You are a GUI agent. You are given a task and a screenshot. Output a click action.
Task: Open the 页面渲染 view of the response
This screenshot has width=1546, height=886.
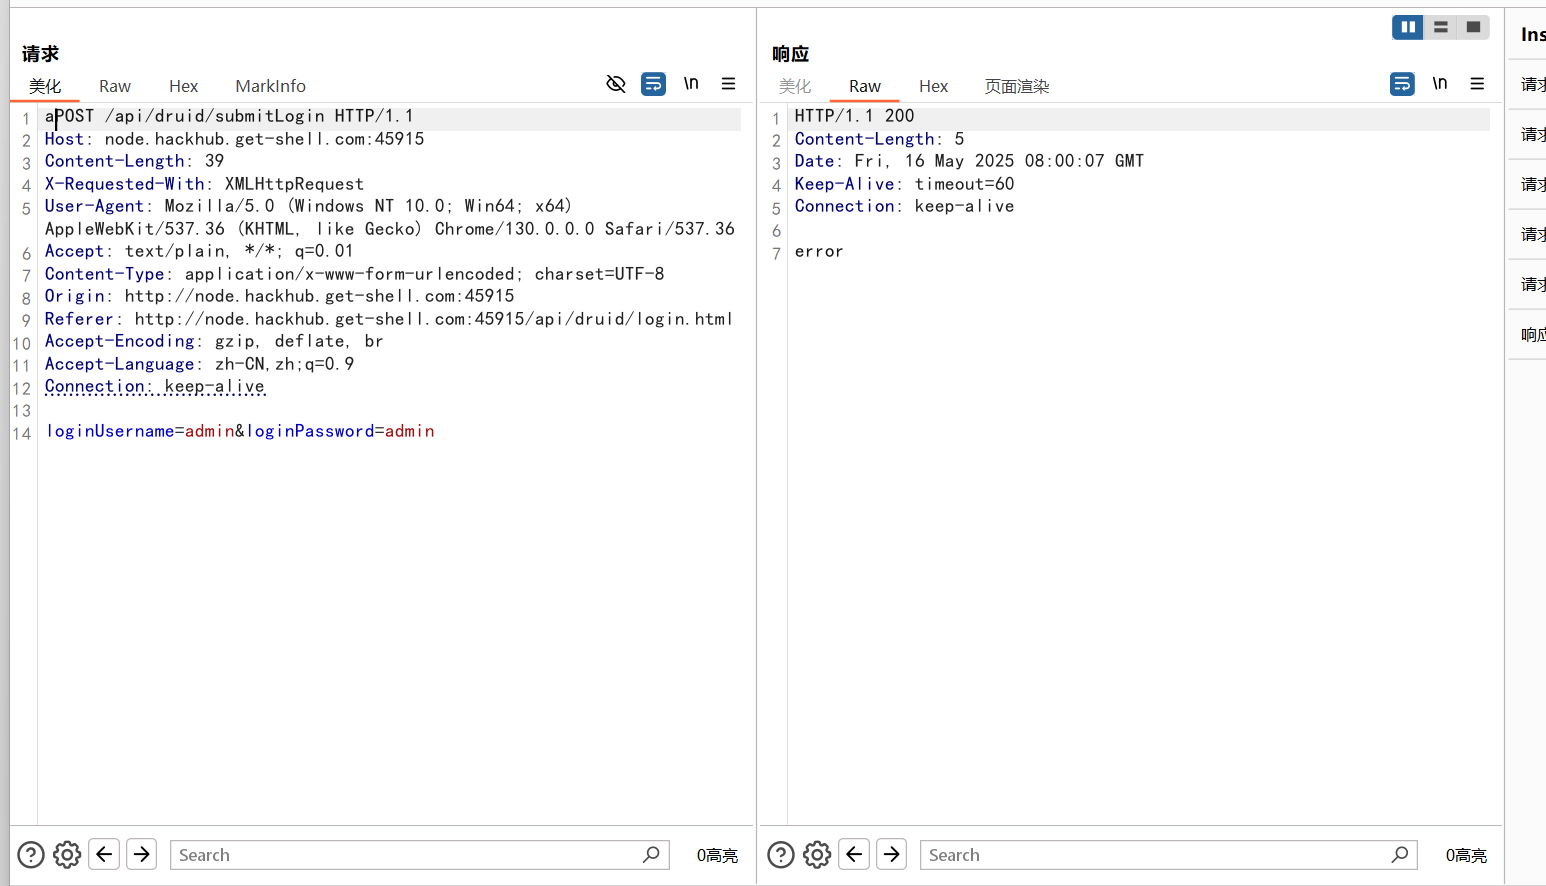pyautogui.click(x=1016, y=86)
